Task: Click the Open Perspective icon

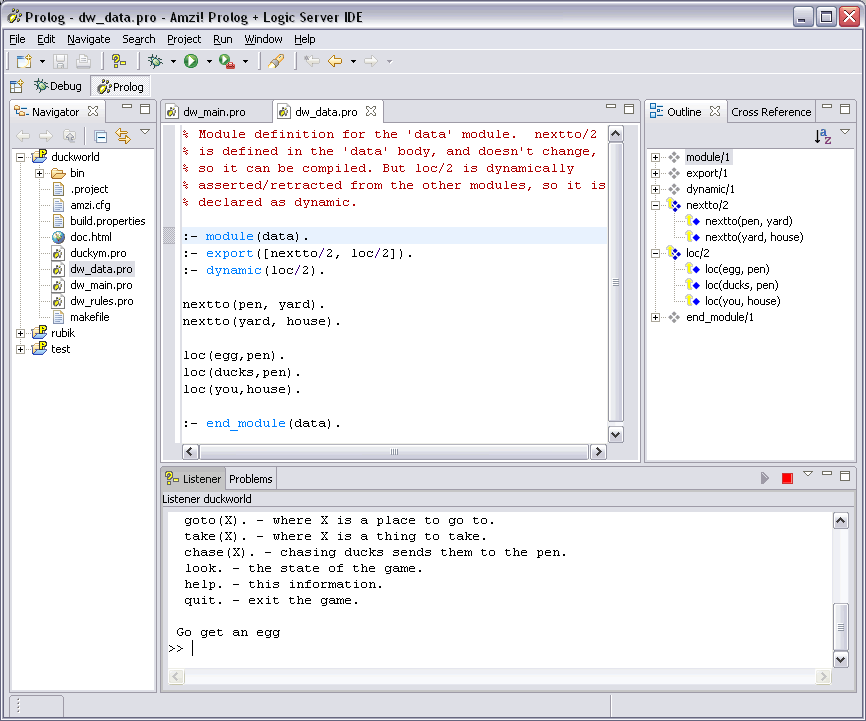Action: 16,87
